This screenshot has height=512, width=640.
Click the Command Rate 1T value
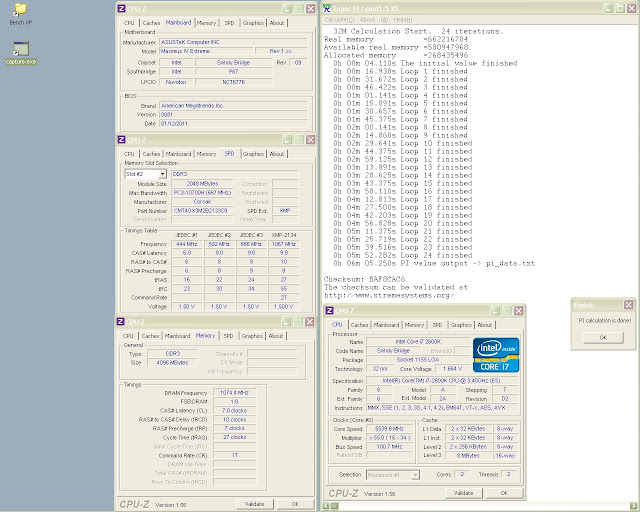click(235, 455)
